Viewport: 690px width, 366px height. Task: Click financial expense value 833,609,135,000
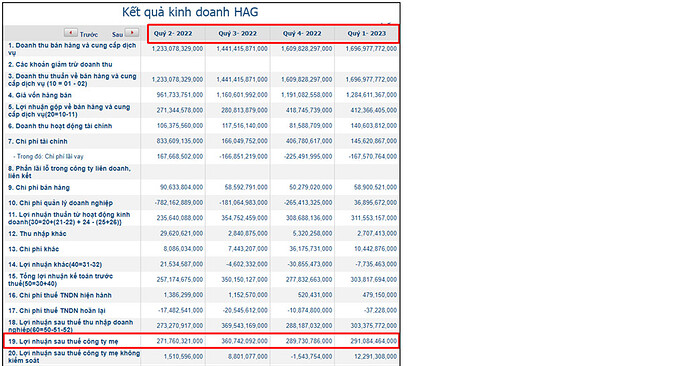180,141
